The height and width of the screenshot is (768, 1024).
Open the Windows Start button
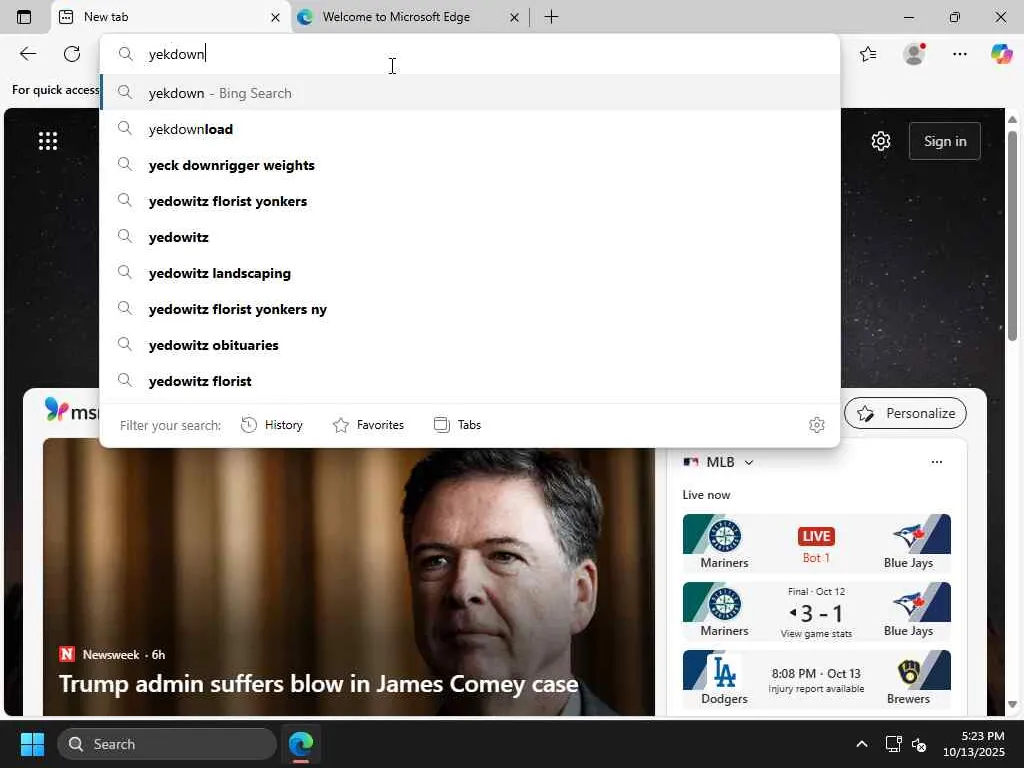32,744
